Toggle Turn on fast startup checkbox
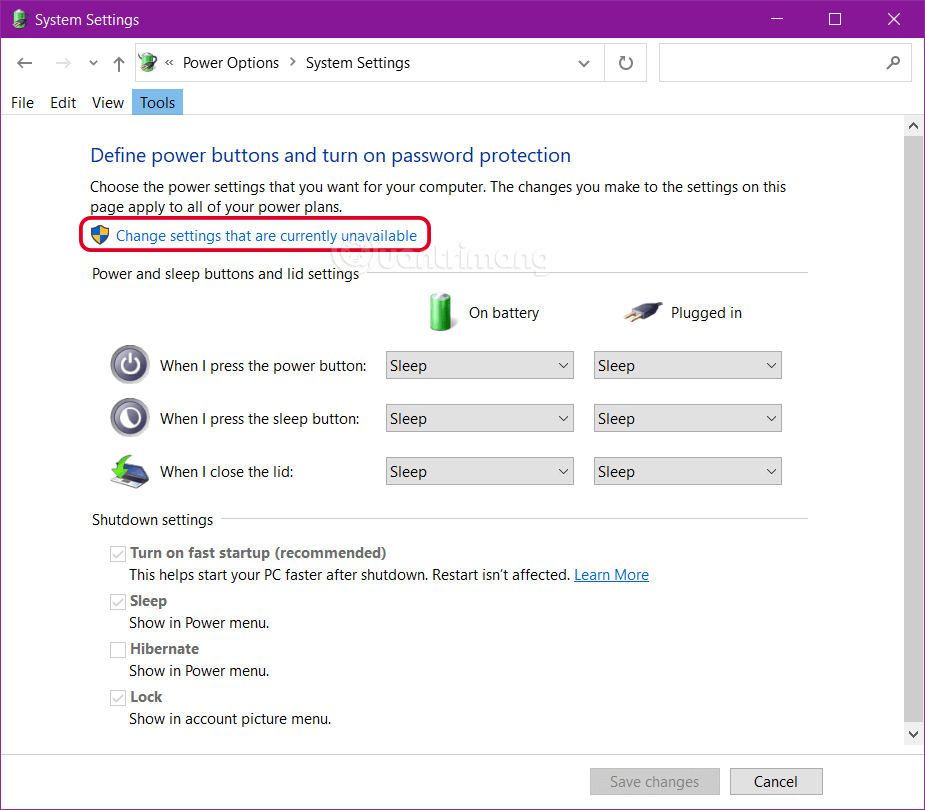This screenshot has width=925, height=810. click(118, 553)
